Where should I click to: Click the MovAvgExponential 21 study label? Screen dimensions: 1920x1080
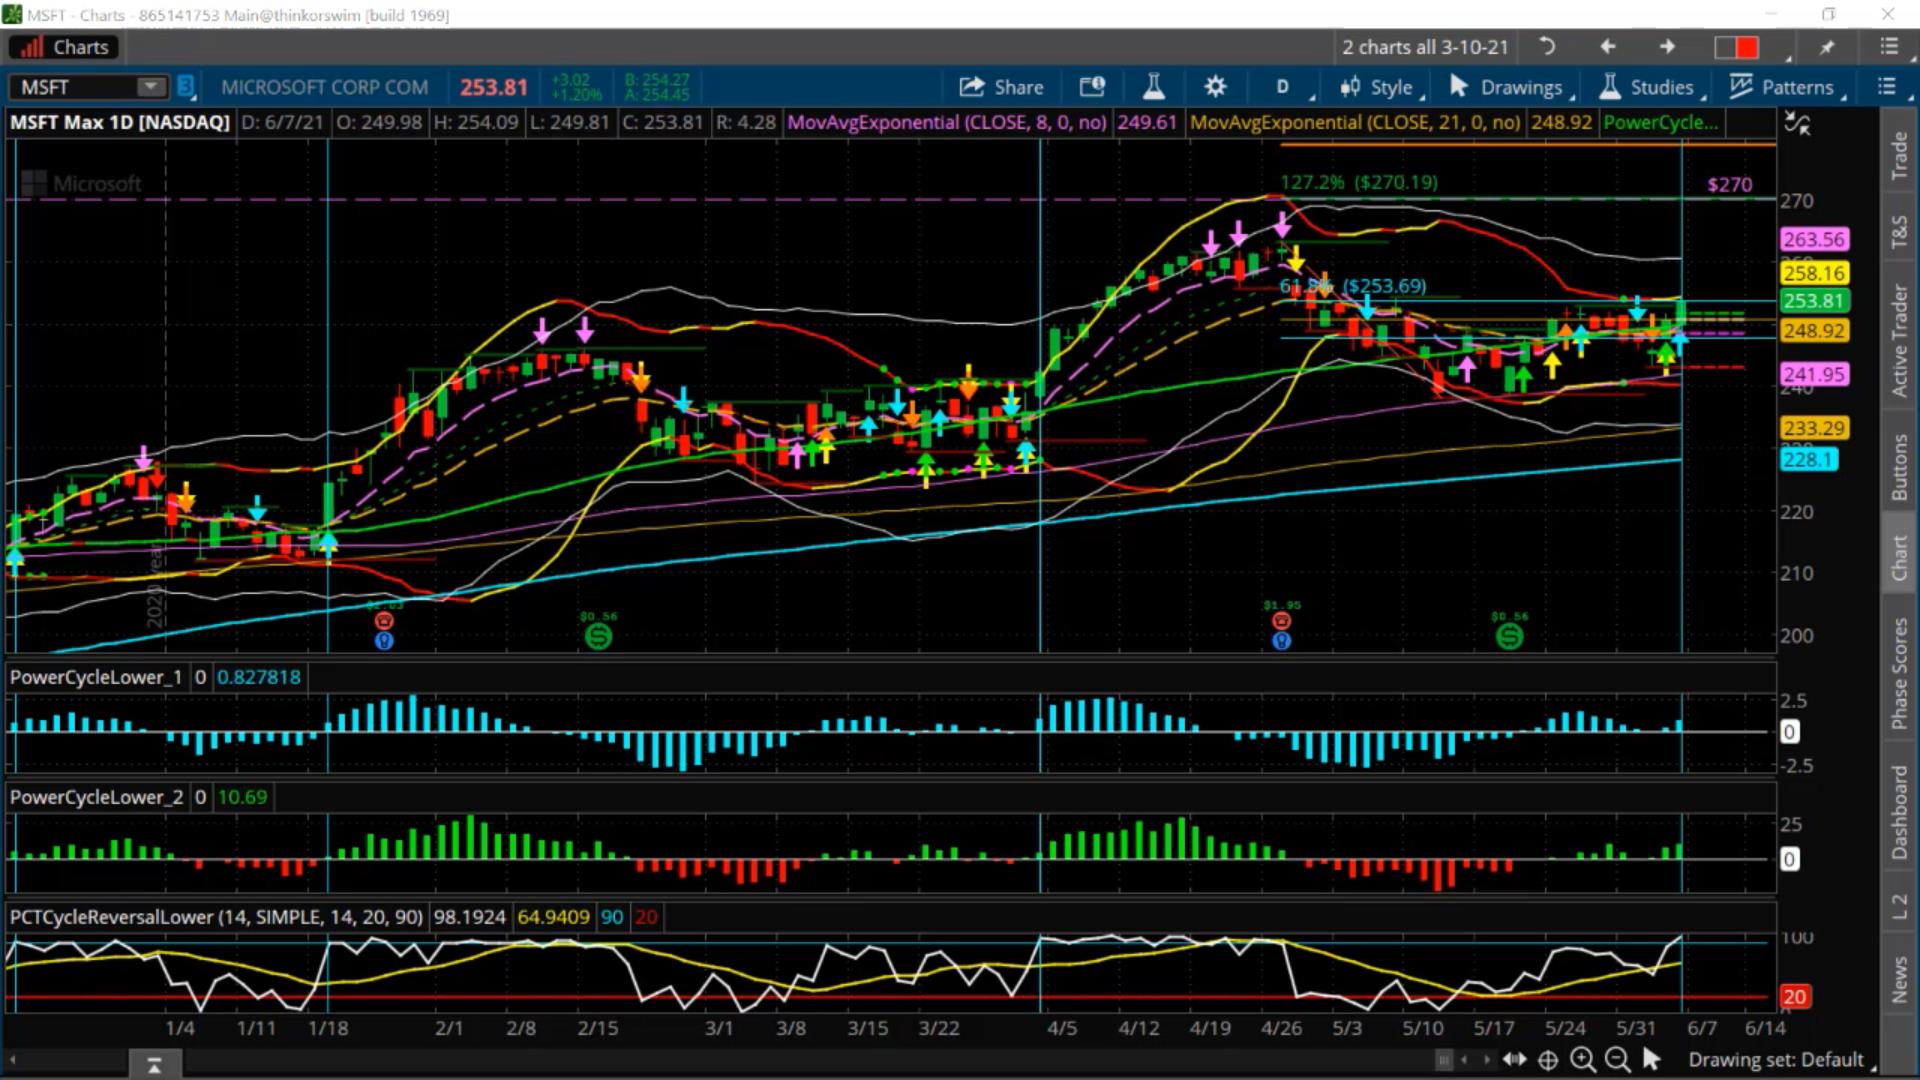click(1355, 122)
